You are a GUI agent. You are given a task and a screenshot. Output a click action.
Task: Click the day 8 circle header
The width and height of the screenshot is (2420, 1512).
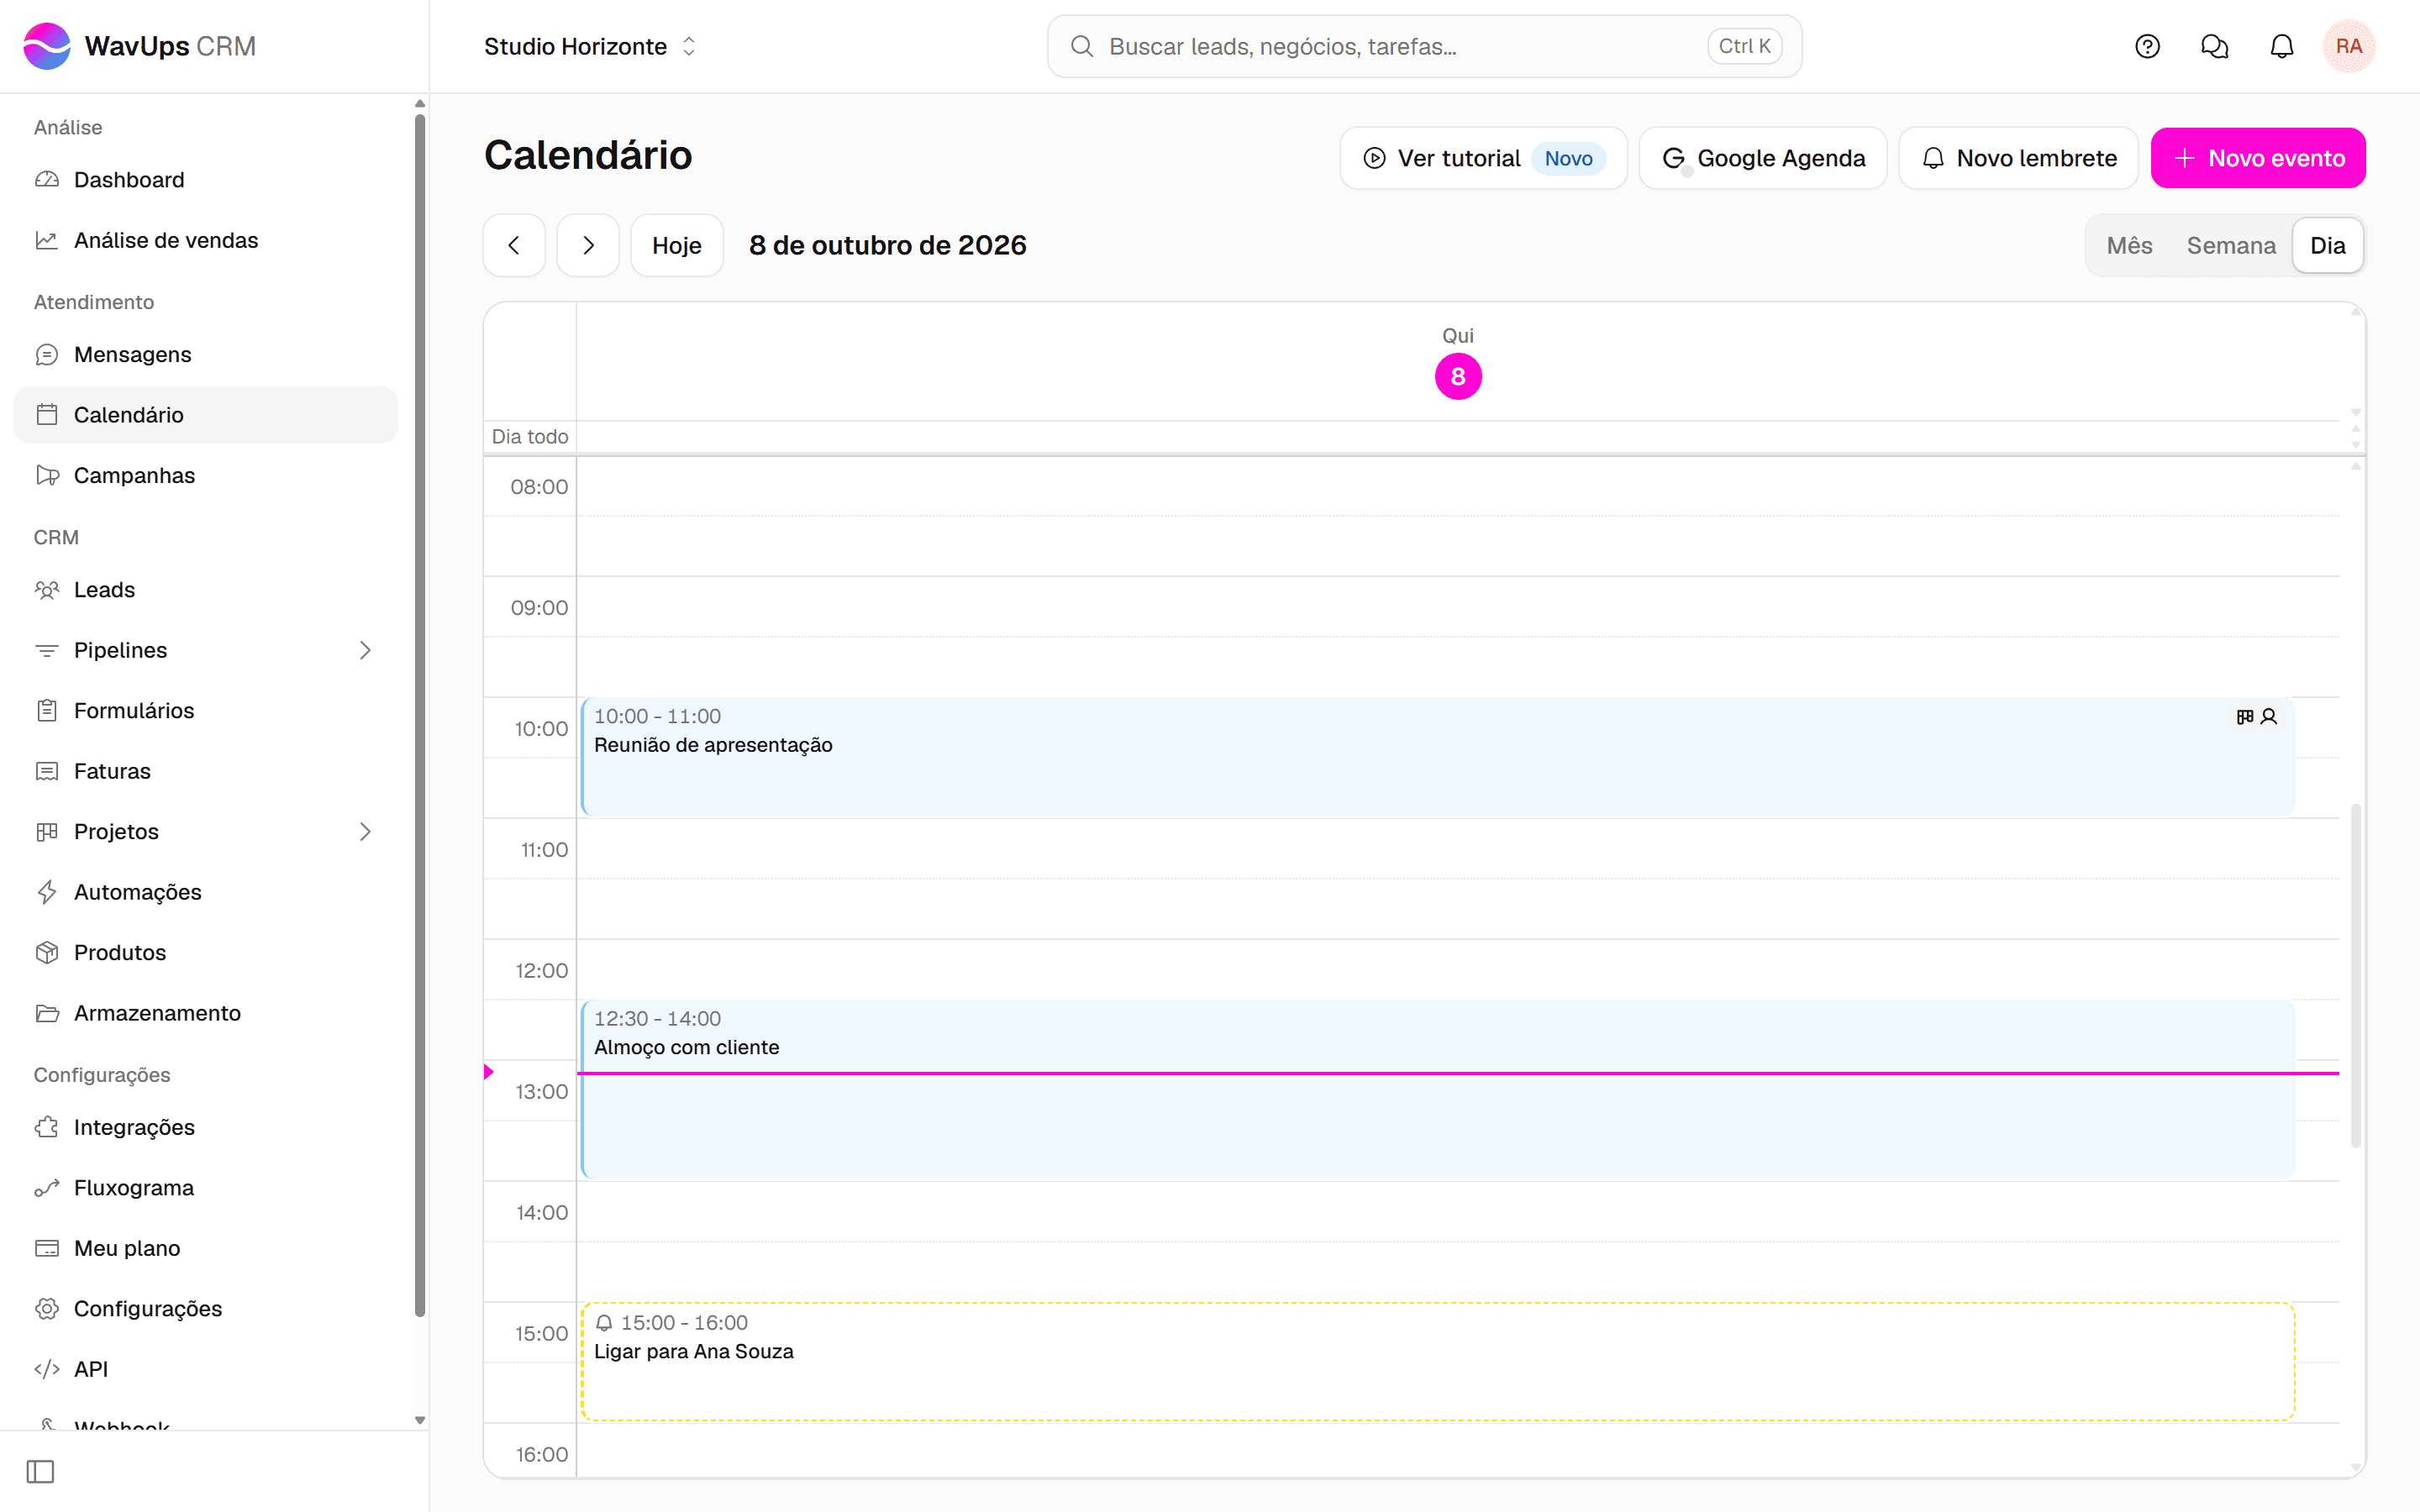[1458, 377]
